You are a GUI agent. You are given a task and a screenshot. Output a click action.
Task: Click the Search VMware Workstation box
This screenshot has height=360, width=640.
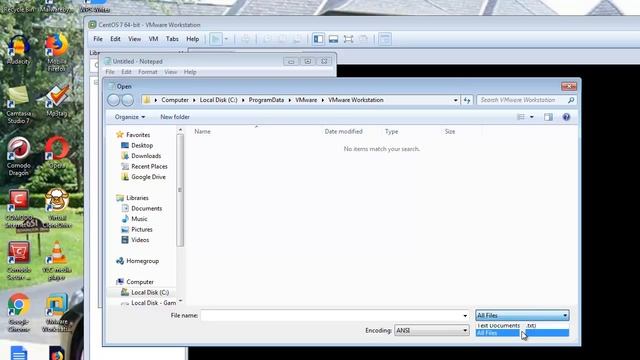click(522, 100)
